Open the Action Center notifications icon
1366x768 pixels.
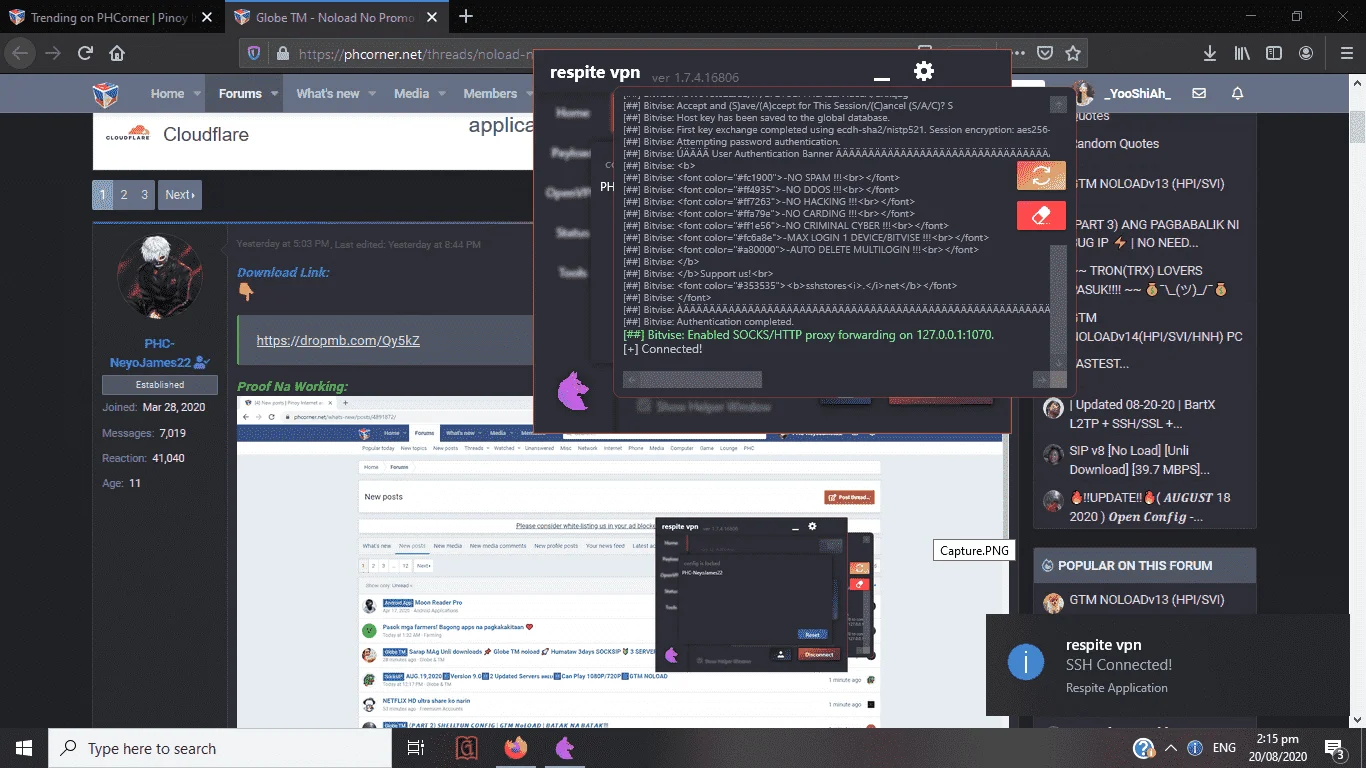pos(1334,748)
